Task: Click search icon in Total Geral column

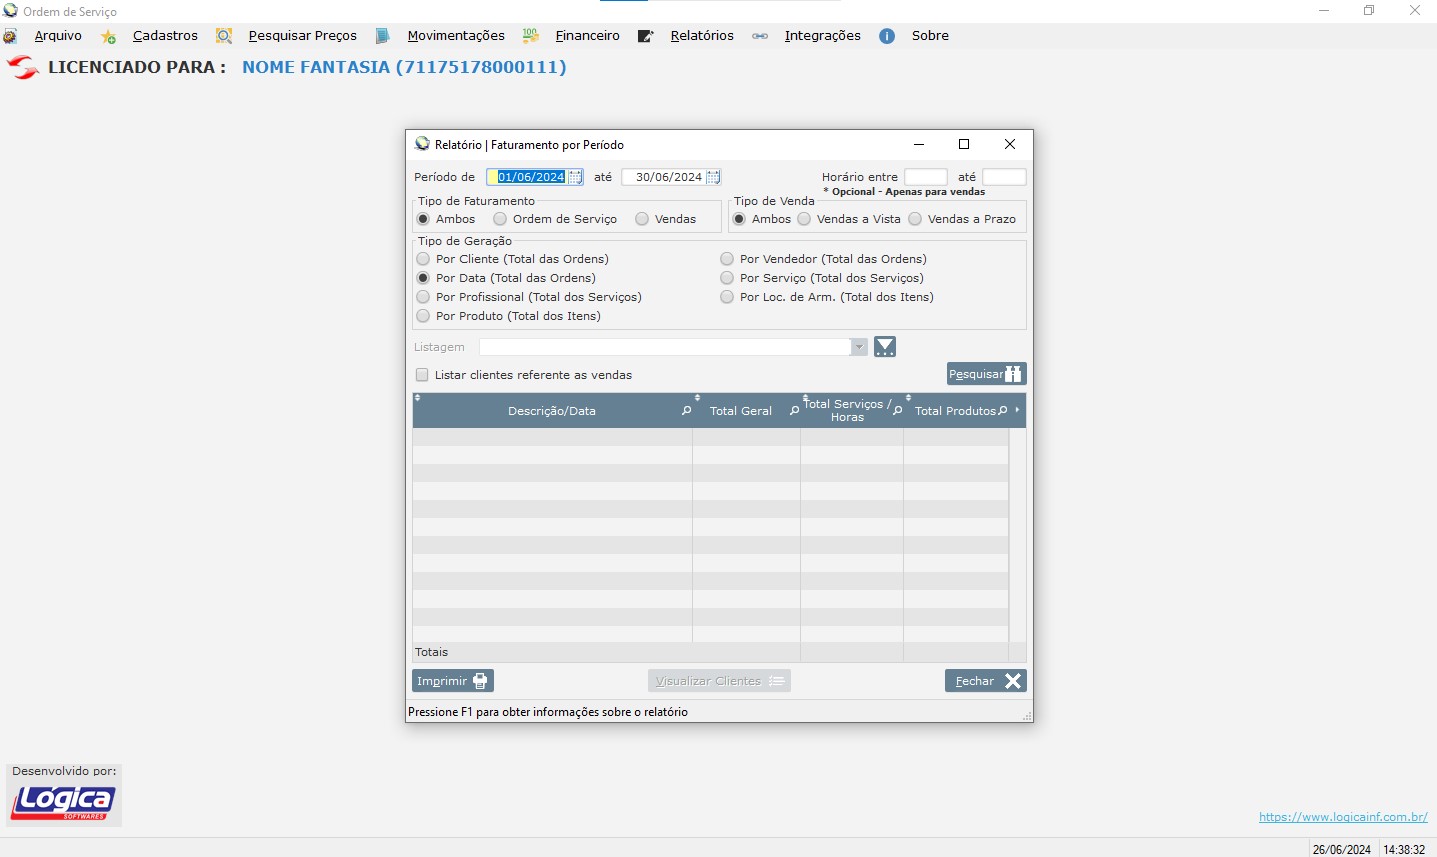Action: (794, 411)
